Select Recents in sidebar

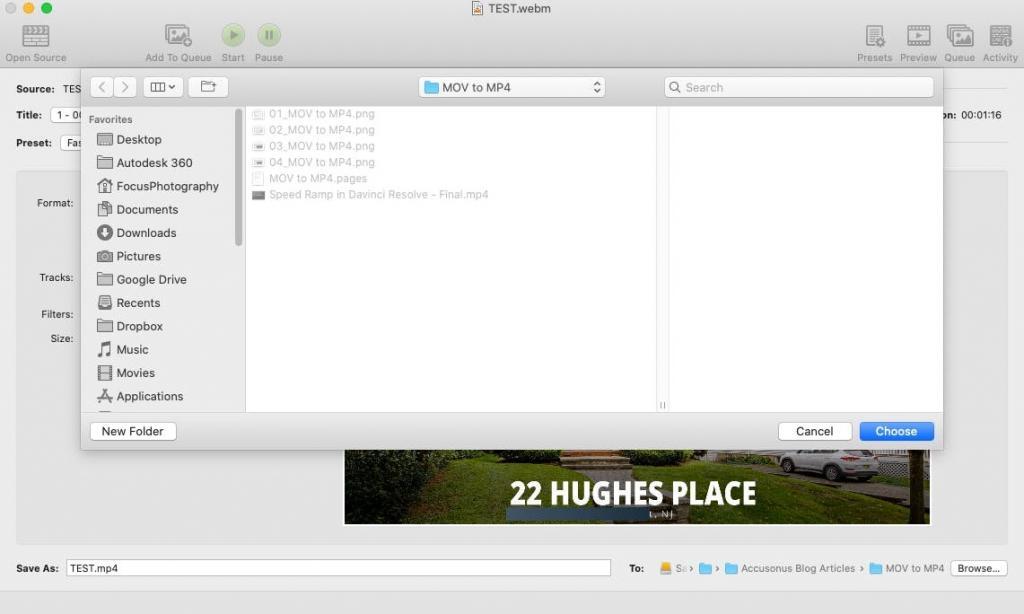[x=129, y=303]
